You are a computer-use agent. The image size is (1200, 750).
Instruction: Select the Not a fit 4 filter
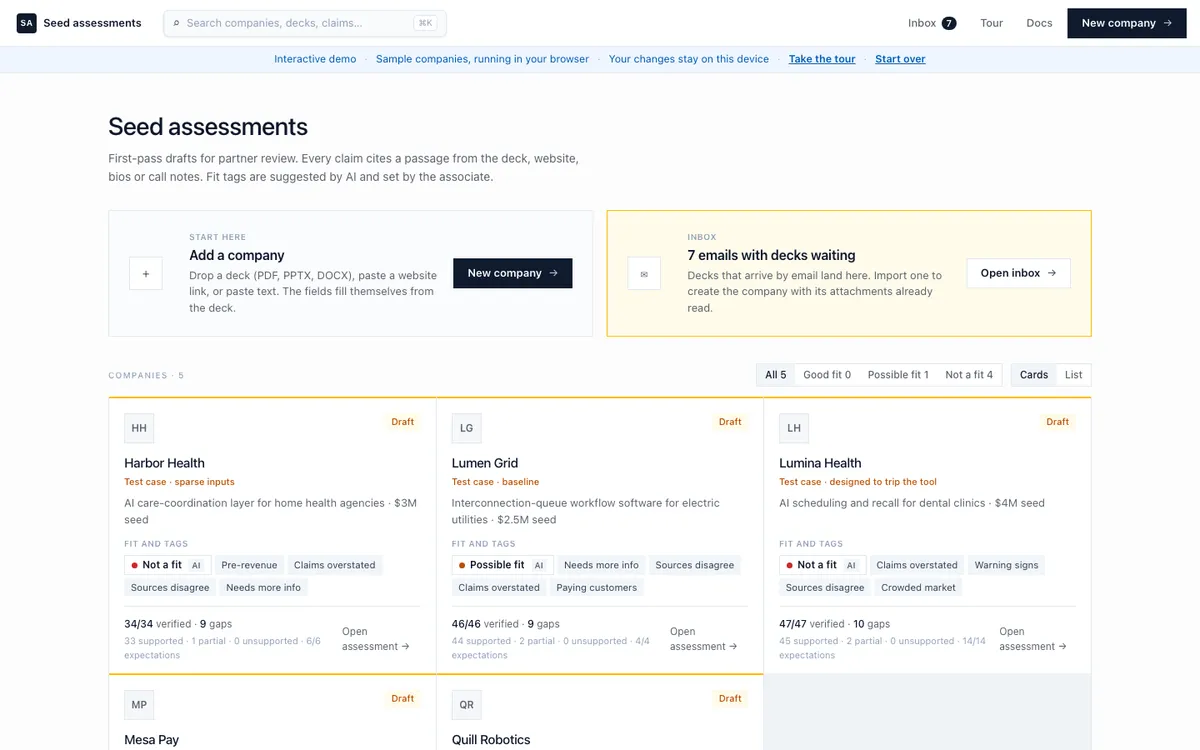point(969,375)
